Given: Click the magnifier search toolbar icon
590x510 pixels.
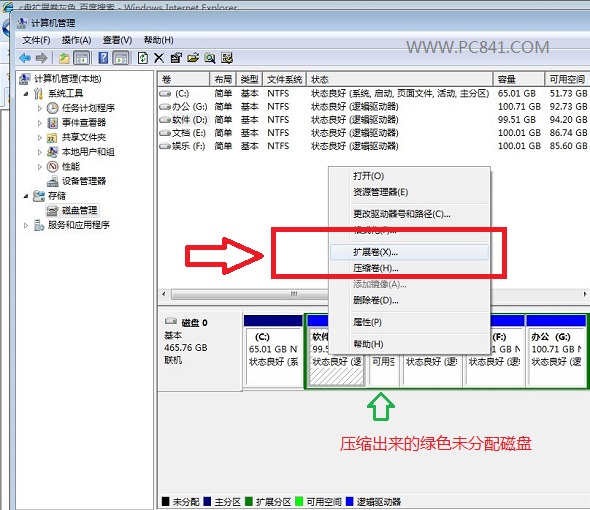Looking at the screenshot, I should pos(210,58).
